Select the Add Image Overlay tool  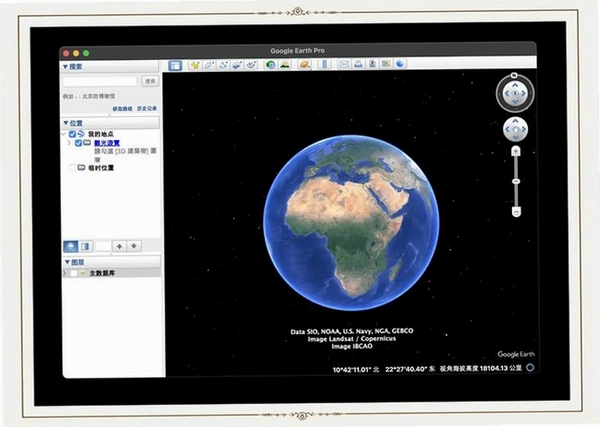[x=237, y=65]
